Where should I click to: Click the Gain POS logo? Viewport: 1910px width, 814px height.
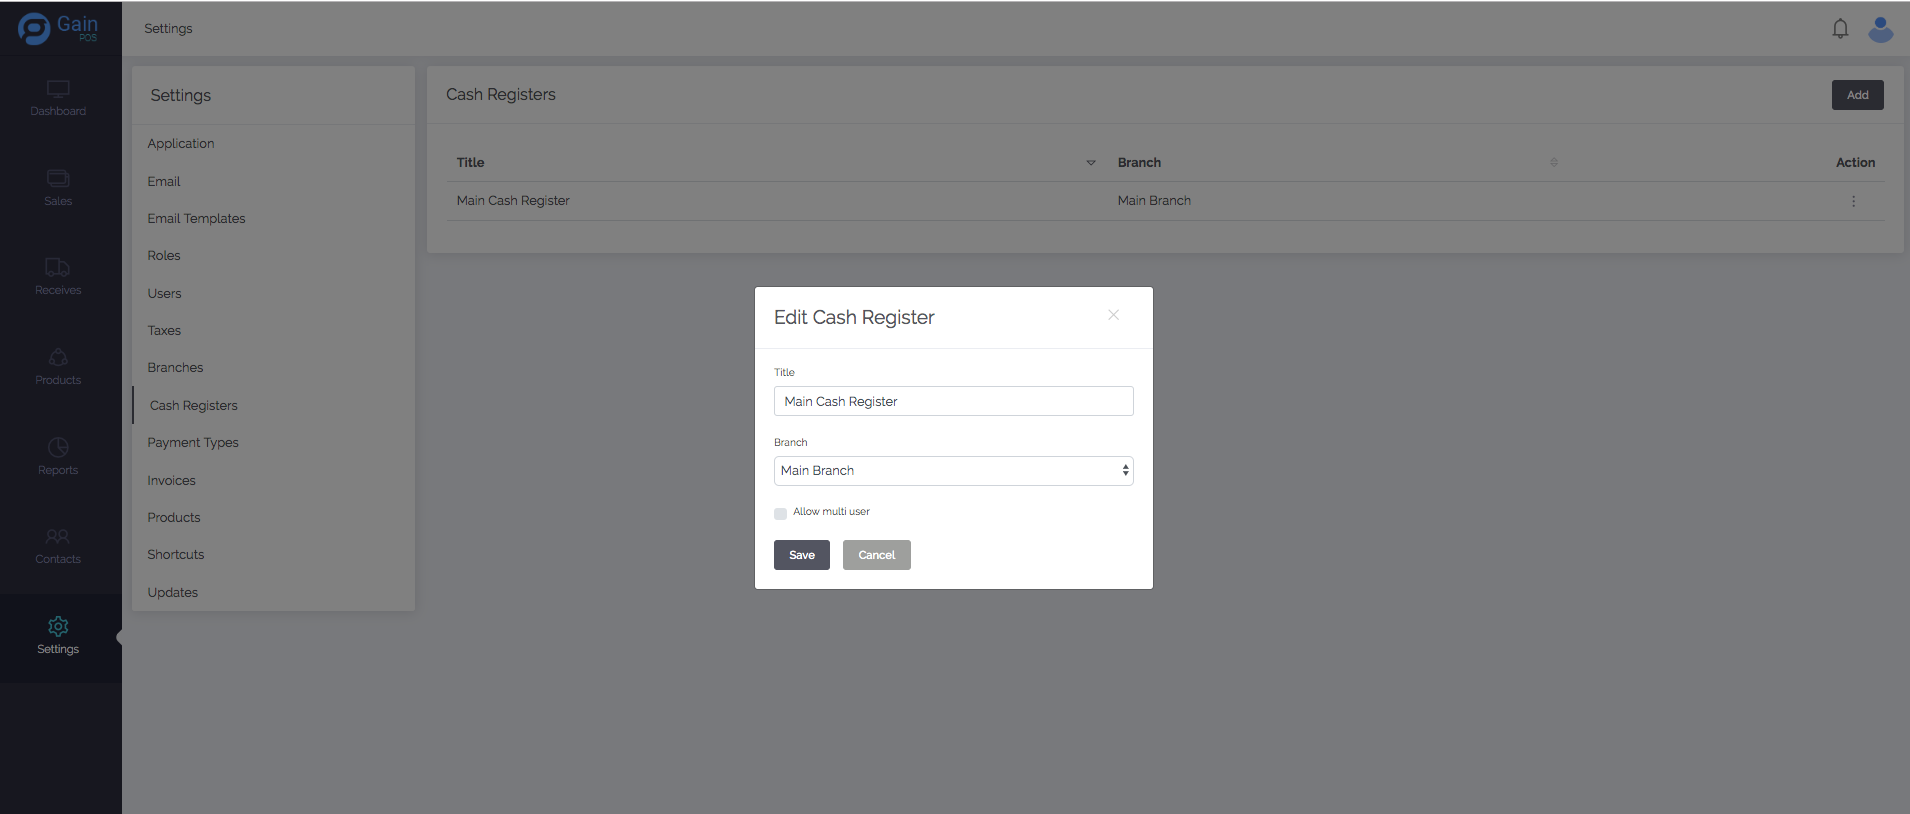(x=58, y=28)
